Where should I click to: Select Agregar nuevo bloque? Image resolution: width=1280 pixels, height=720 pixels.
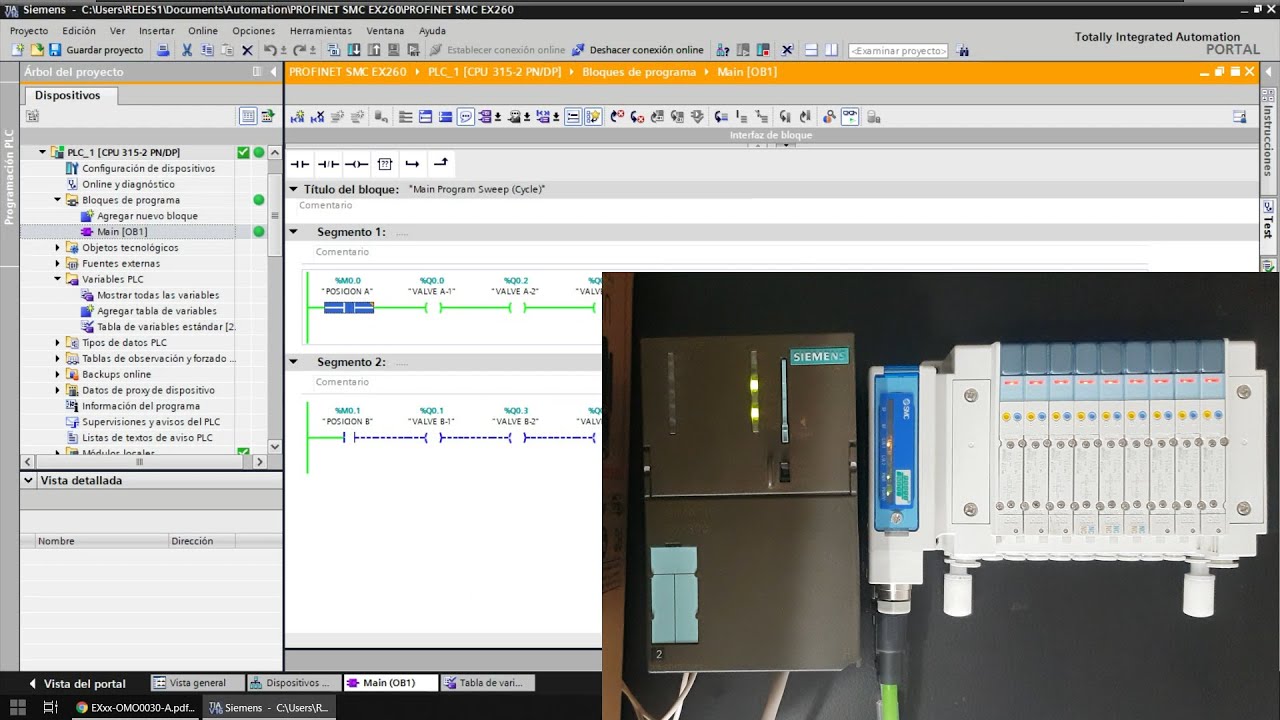pos(147,216)
